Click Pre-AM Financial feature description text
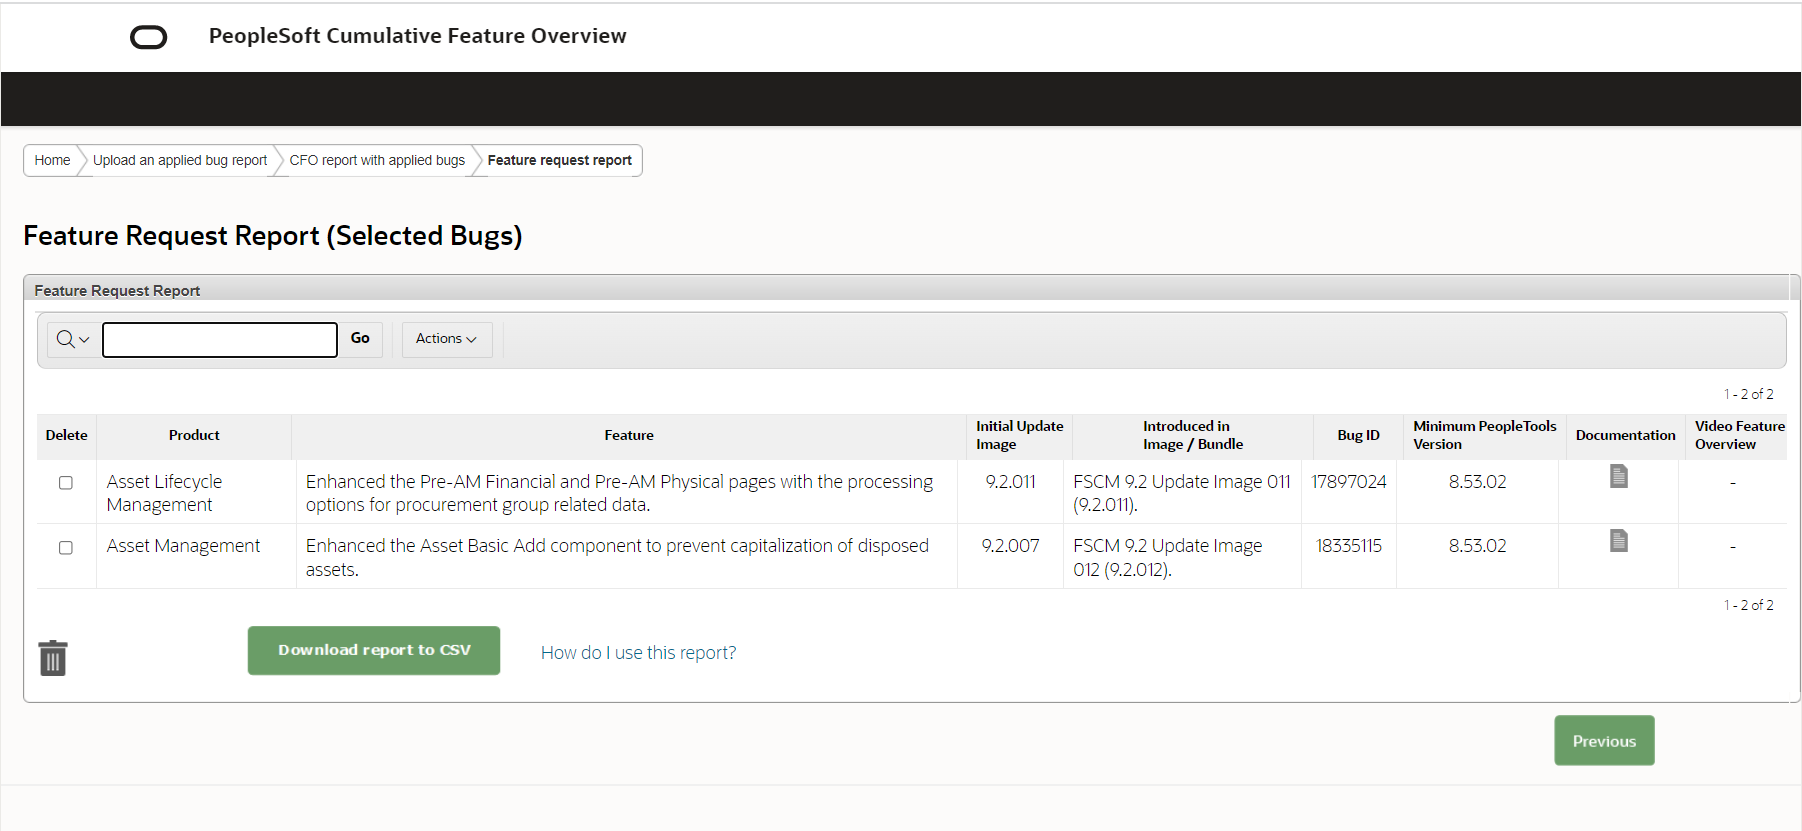Viewport: 1802px width, 831px height. click(x=619, y=493)
